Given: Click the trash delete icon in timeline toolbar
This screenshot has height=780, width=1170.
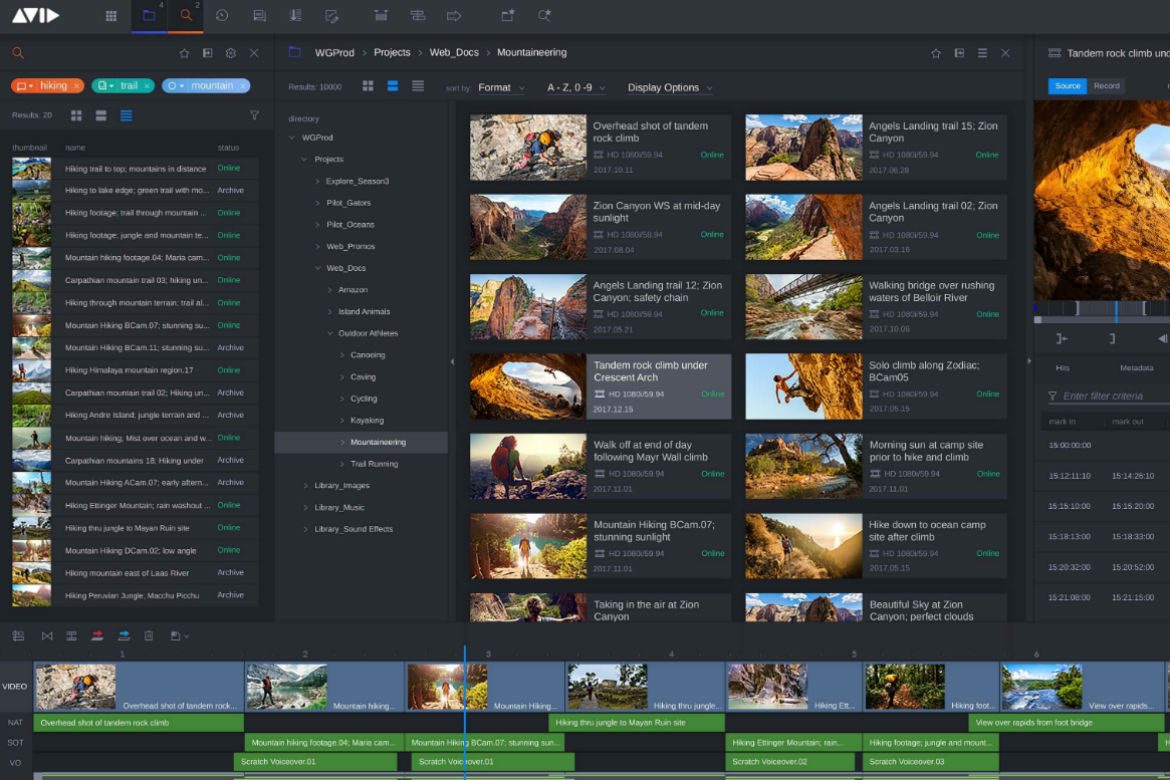Looking at the screenshot, I should [149, 635].
